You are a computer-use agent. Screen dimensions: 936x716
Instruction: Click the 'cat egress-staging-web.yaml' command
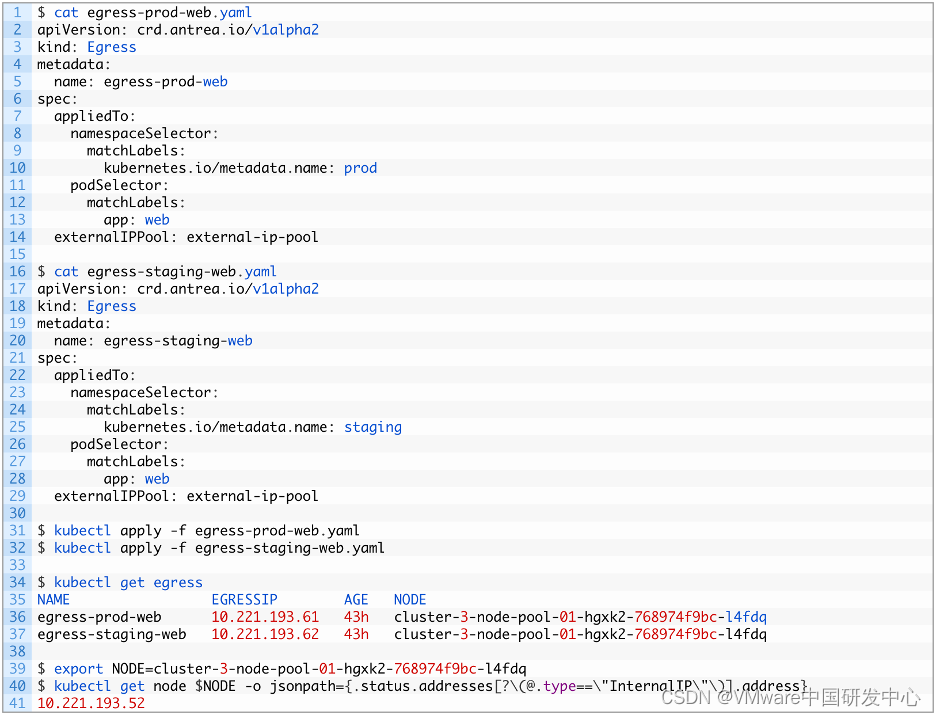coord(165,272)
